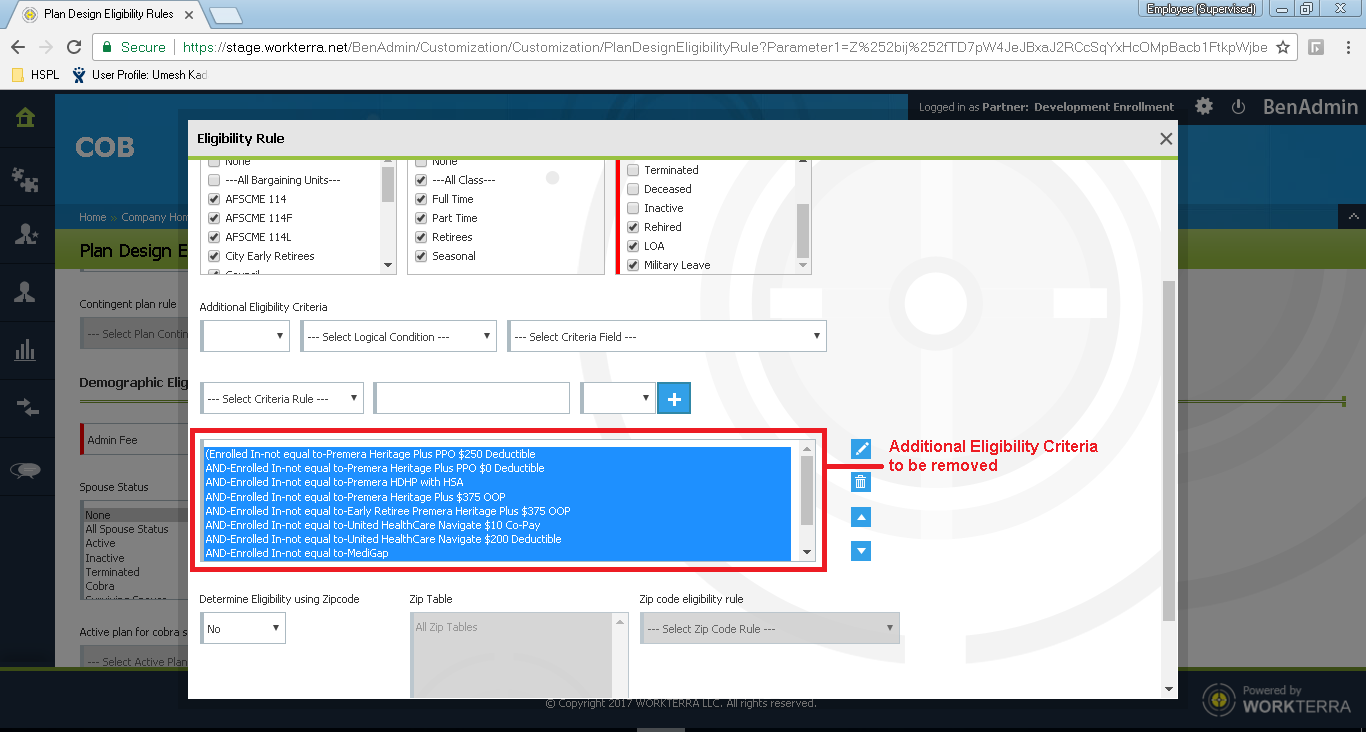Open the chat bubble sidebar icon
The height and width of the screenshot is (732, 1366).
click(26, 469)
